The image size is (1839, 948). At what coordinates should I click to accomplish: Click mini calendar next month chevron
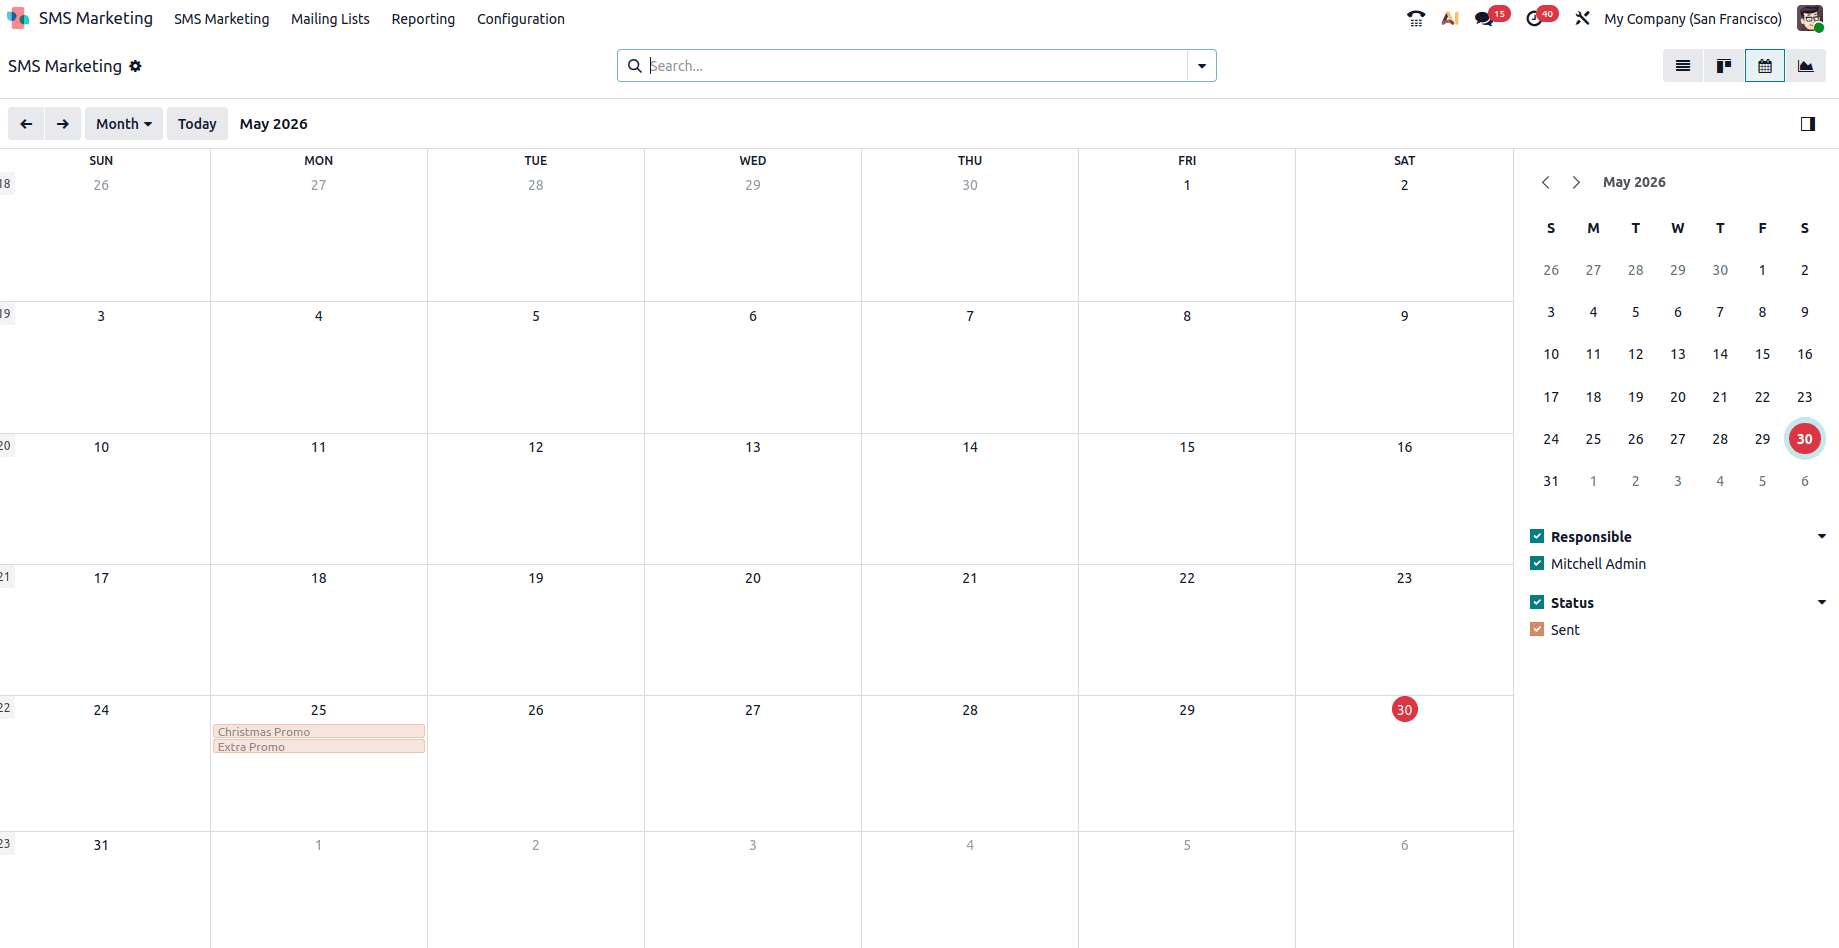[x=1576, y=182]
